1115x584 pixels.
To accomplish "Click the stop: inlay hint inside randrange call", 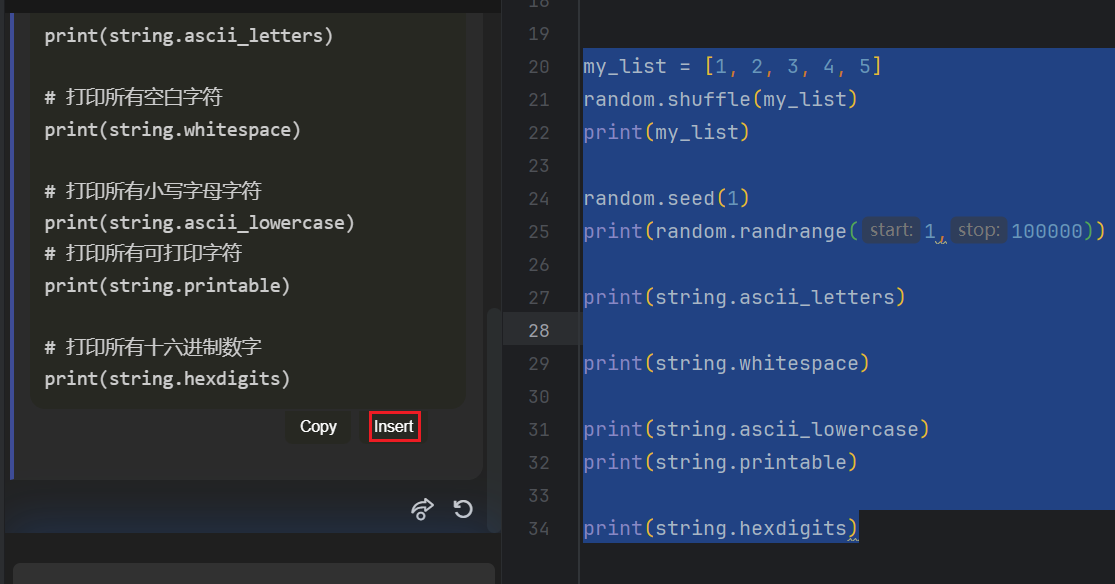I will [978, 230].
